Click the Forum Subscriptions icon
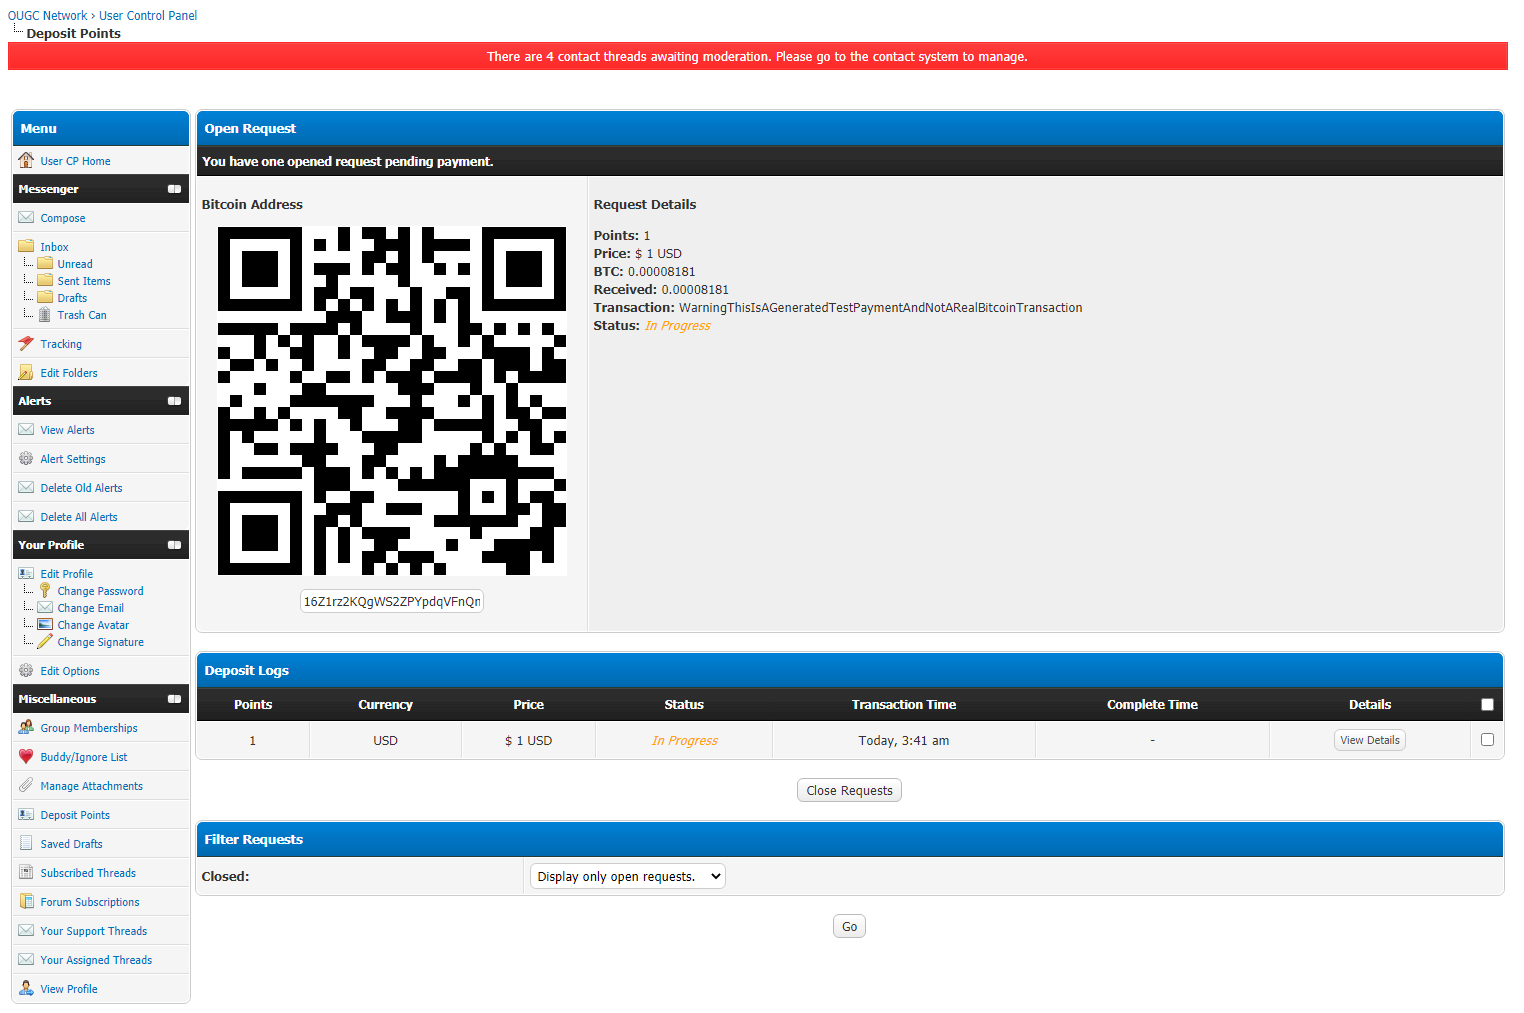The width and height of the screenshot is (1524, 1013). [x=26, y=901]
